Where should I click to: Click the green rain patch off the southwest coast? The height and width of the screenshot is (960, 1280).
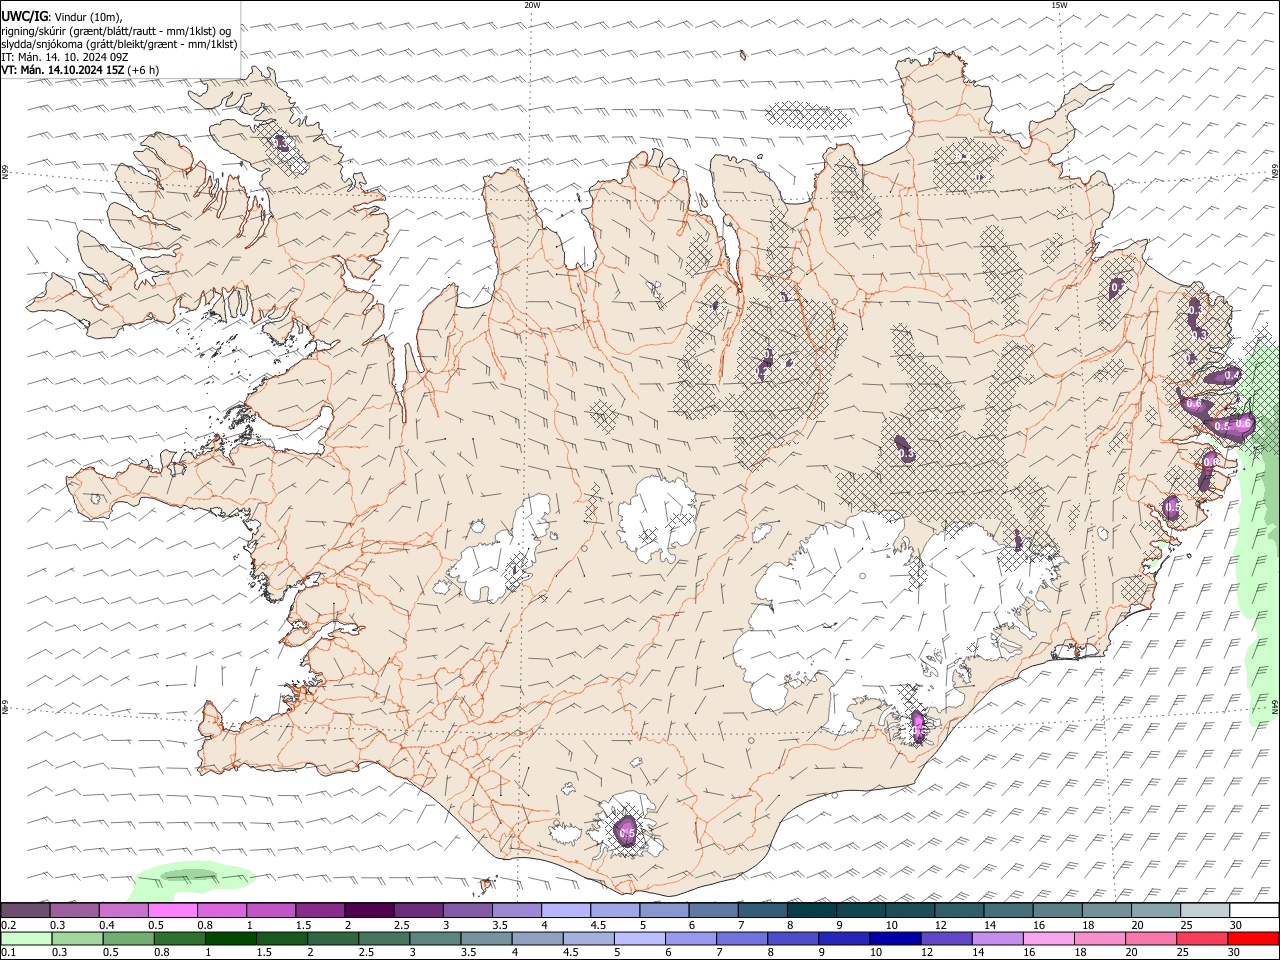(190, 879)
